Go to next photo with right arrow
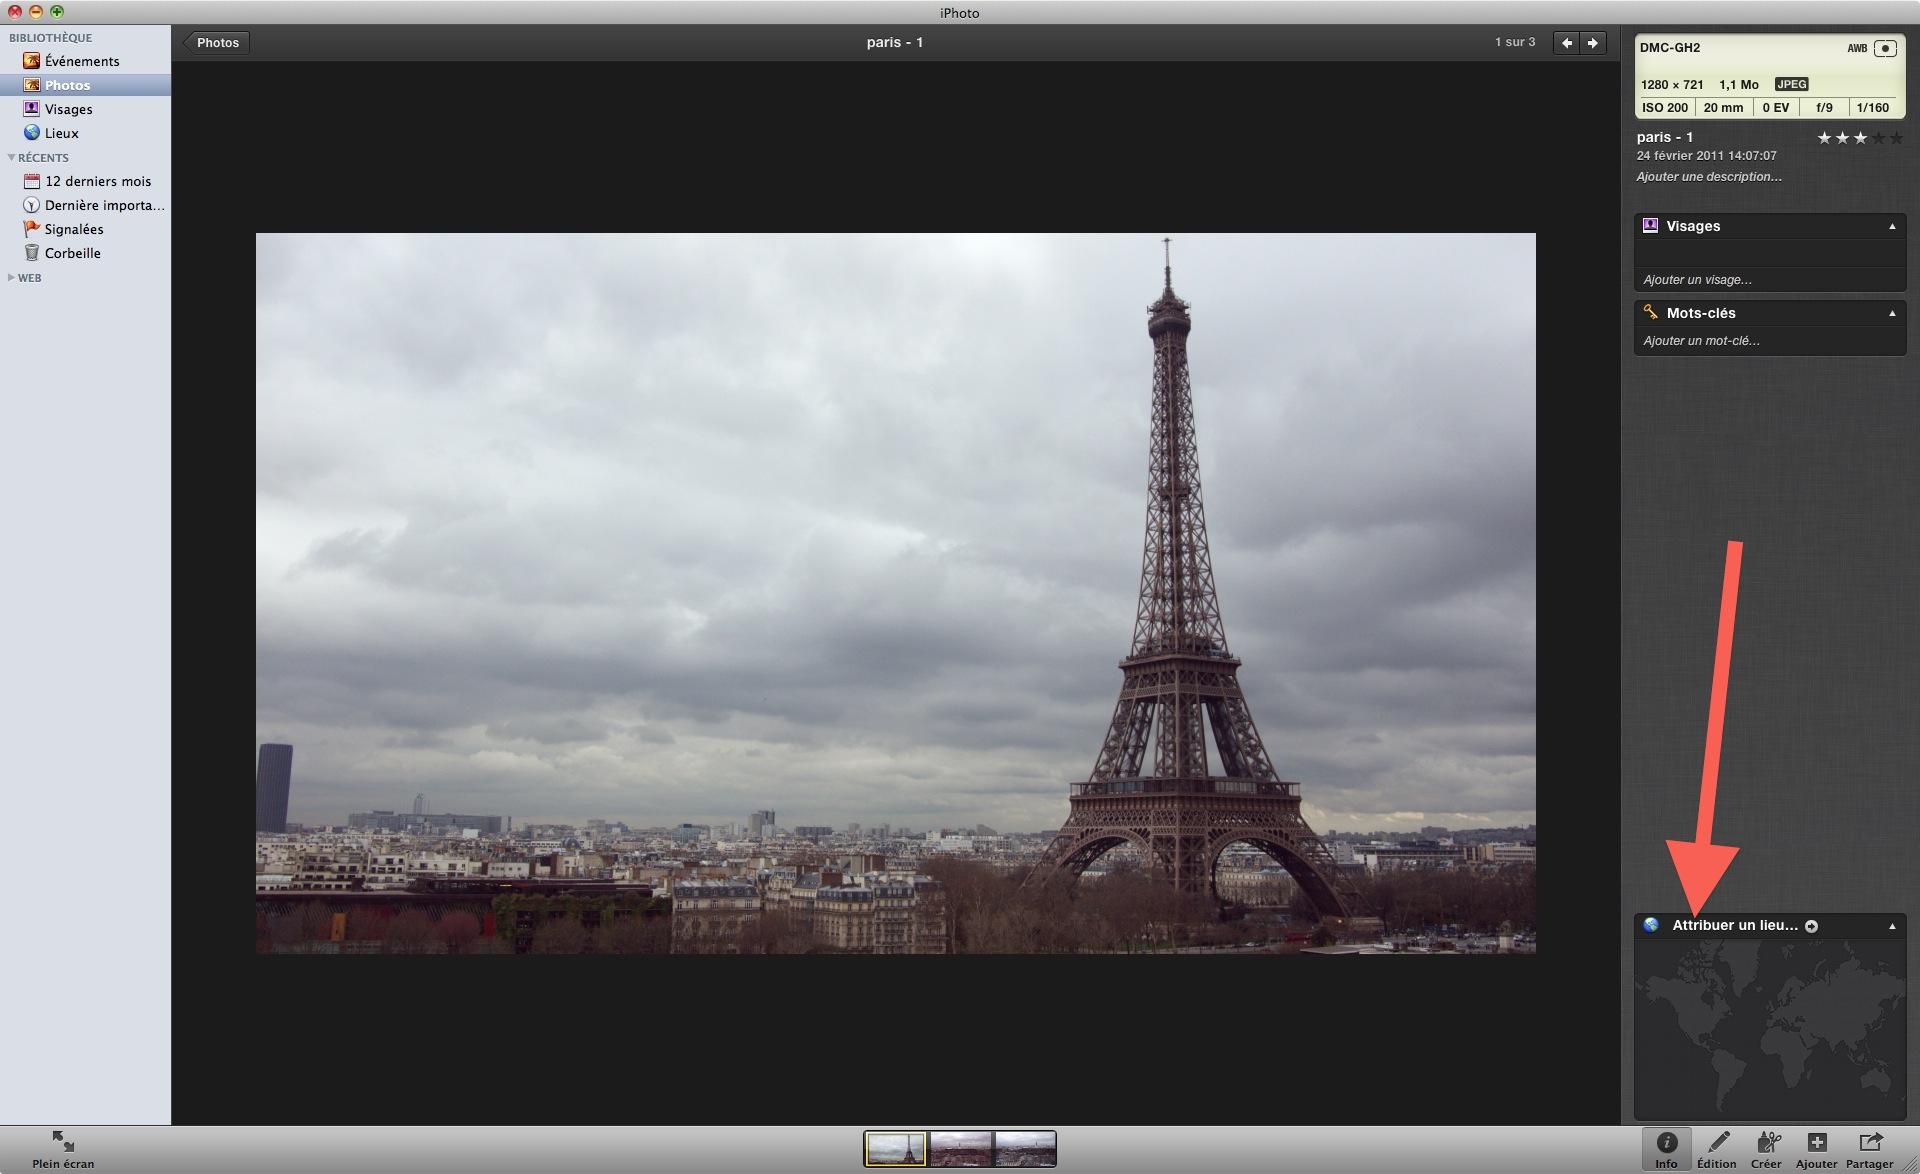This screenshot has height=1174, width=1920. click(1593, 42)
